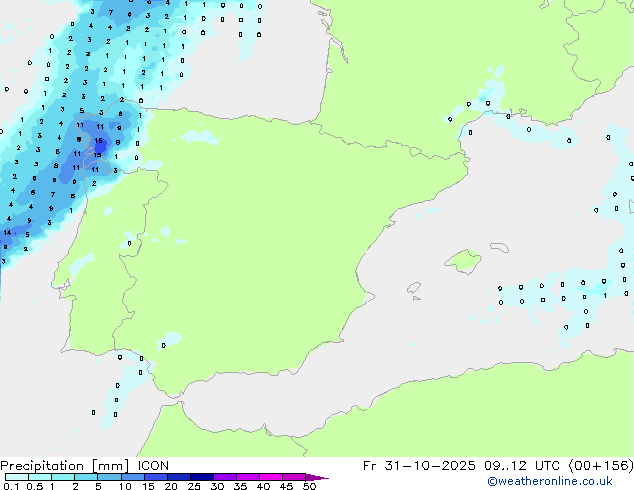
Task: Click the '(00+156)' forecast offset text
Action: click(x=601, y=466)
